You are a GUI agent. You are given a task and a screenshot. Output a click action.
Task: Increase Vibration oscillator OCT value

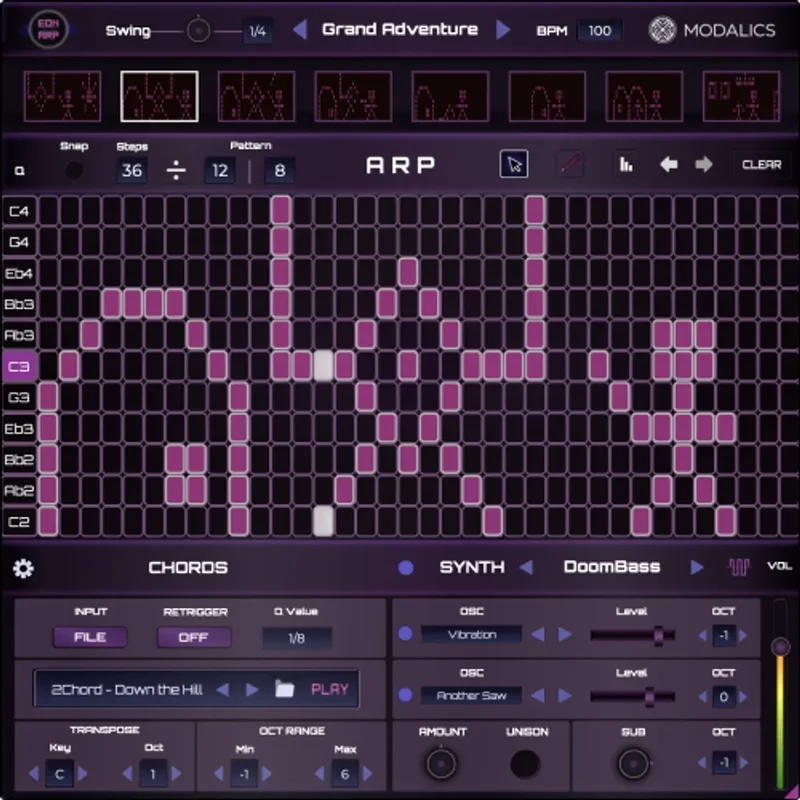click(x=743, y=636)
